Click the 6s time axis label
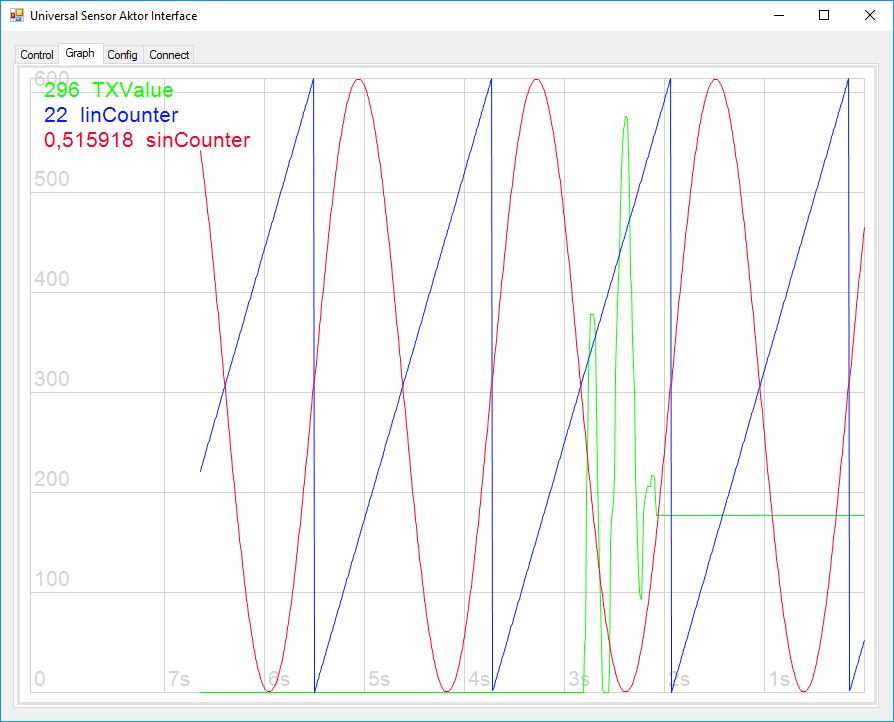 click(x=279, y=679)
